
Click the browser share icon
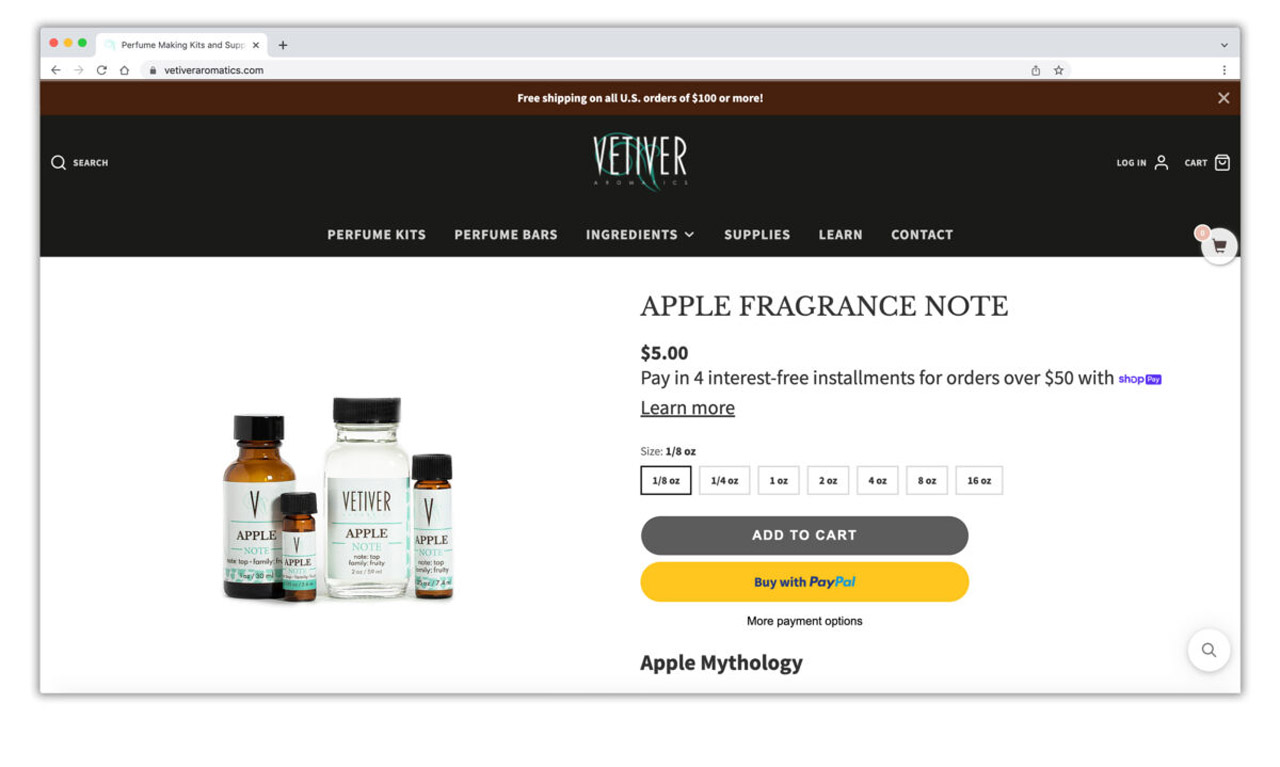point(1035,70)
